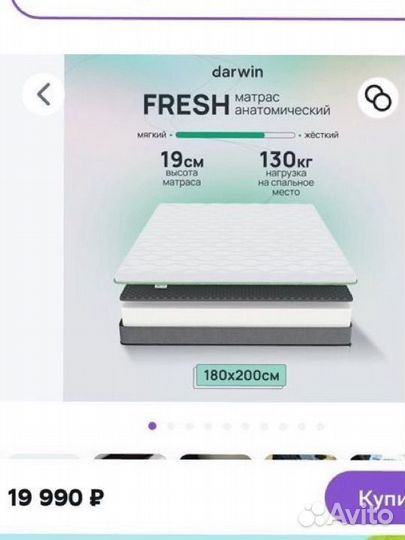Jump to the fifth carousel dot
Image resolution: width=405 pixels, height=540 pixels.
tap(227, 426)
